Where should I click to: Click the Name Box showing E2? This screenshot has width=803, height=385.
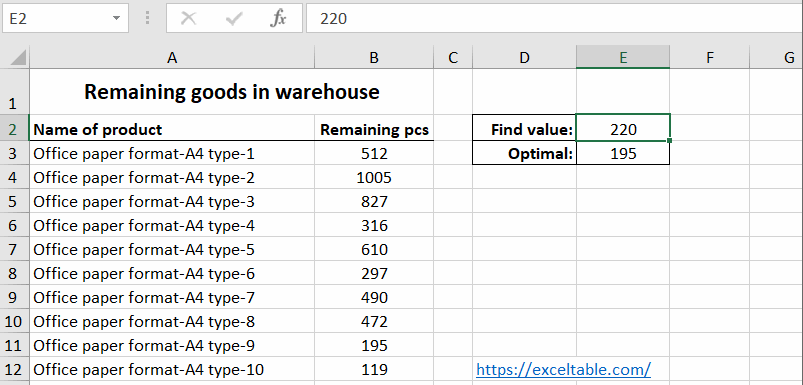tap(65, 18)
